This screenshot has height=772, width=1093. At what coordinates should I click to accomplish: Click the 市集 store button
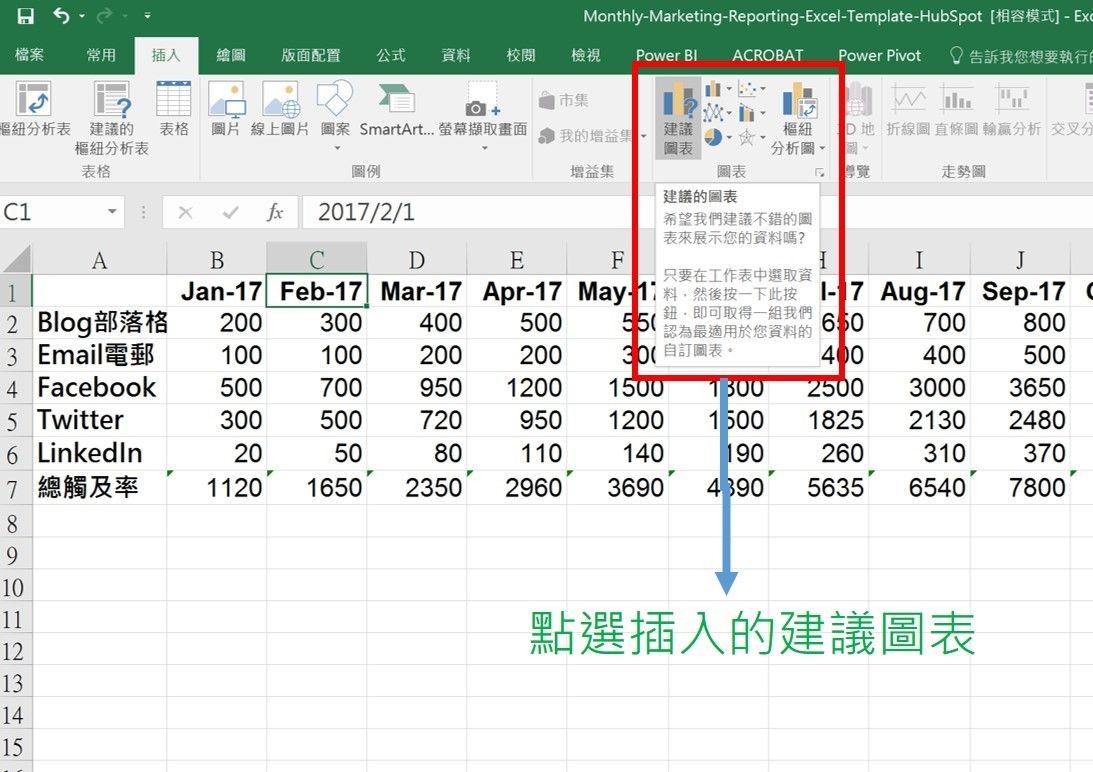pyautogui.click(x=564, y=100)
